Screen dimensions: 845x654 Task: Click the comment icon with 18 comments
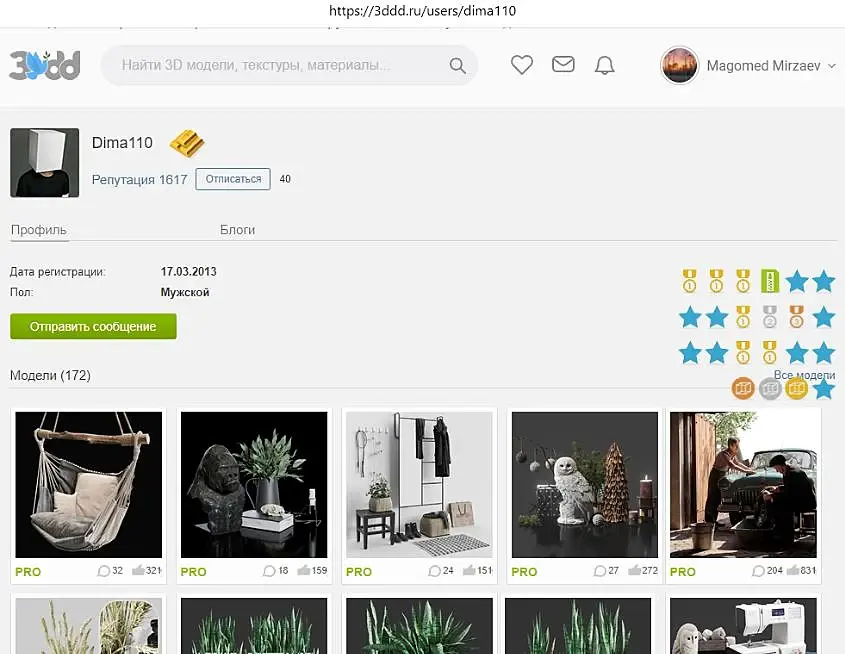tap(269, 571)
